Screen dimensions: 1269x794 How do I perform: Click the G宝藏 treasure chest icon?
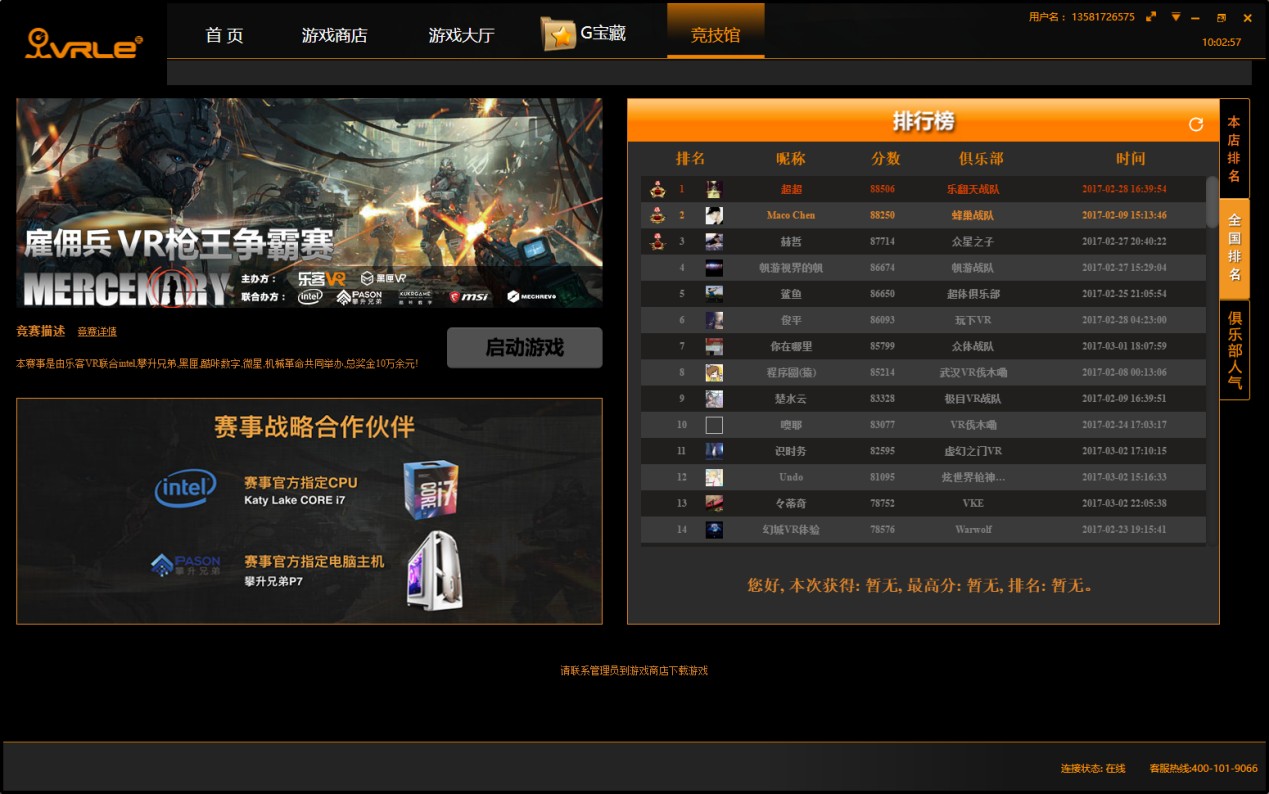pyautogui.click(x=559, y=34)
